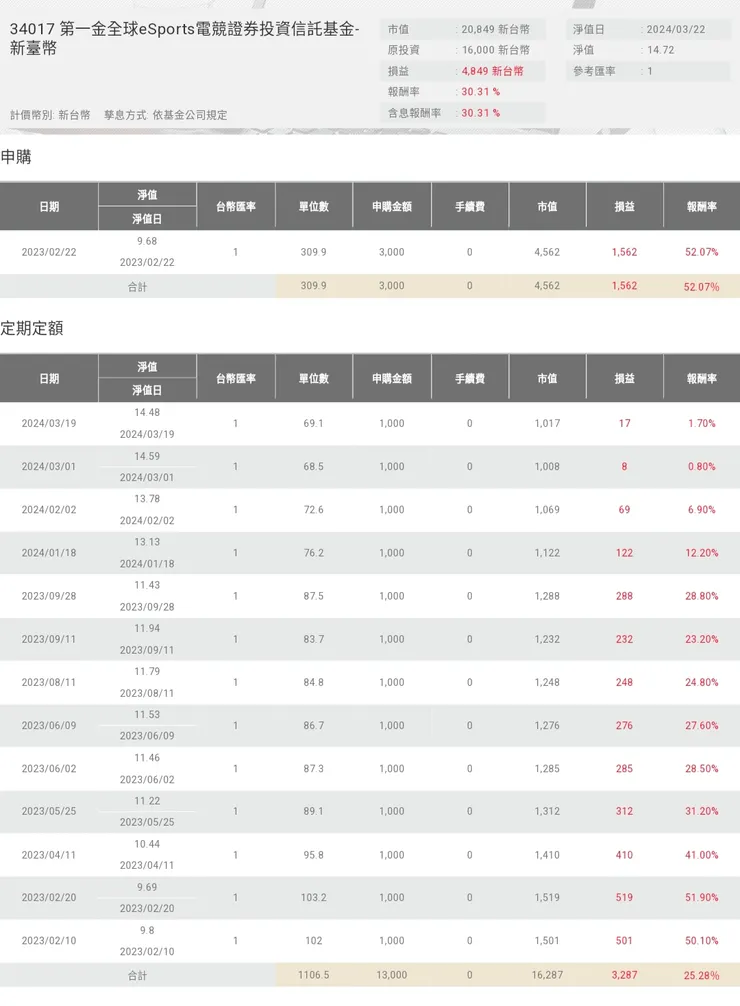Click the 1,276 market value
Screen dimensions: 740x1006
click(x=547, y=725)
